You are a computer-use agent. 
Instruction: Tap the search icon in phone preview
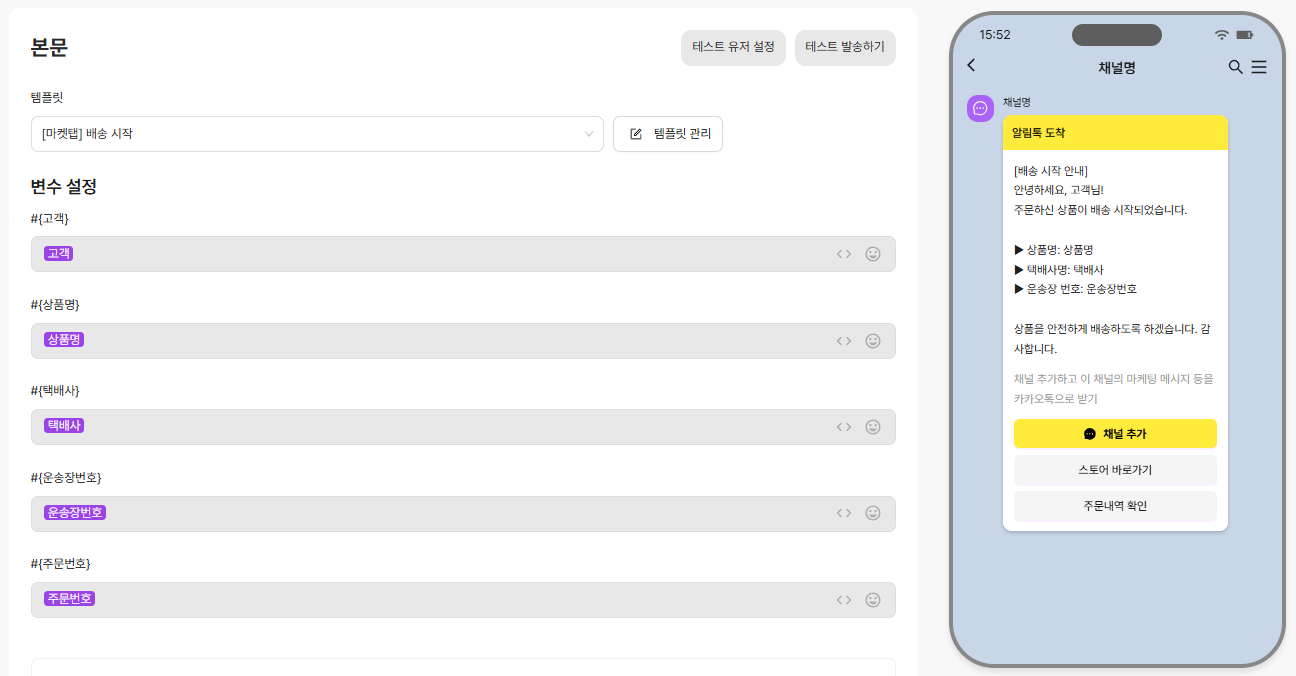1236,67
